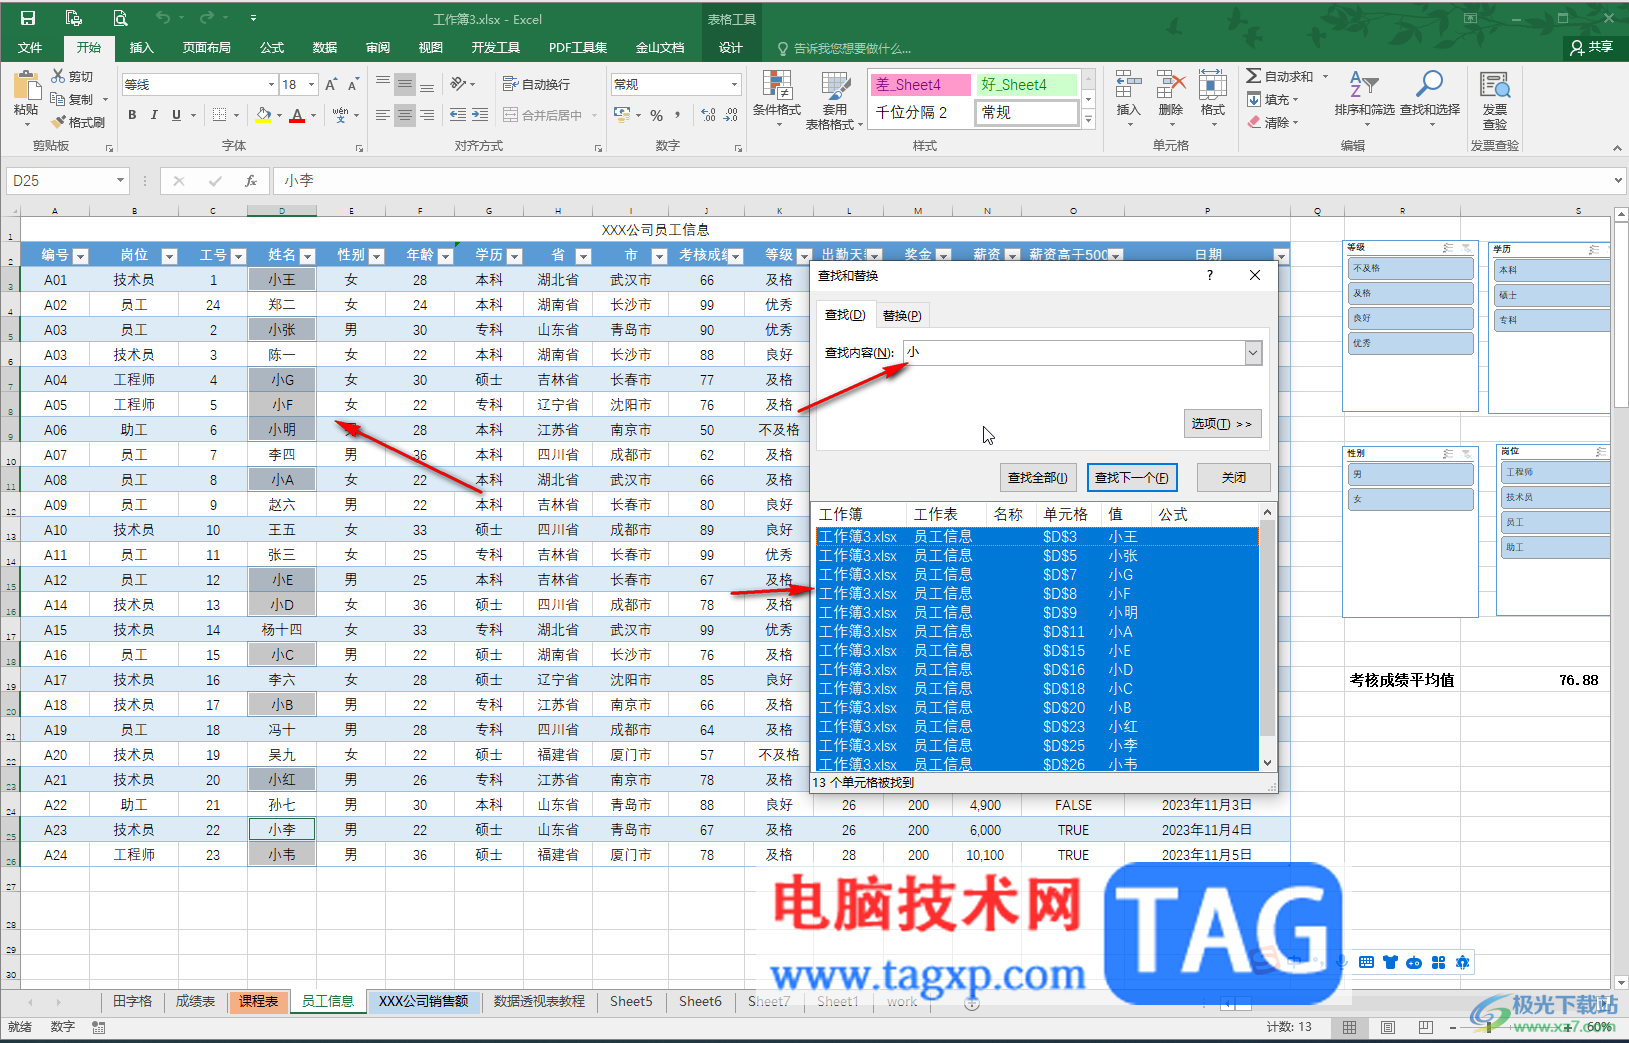Click Increase Indent icon
This screenshot has width=1629, height=1043.
[x=480, y=115]
